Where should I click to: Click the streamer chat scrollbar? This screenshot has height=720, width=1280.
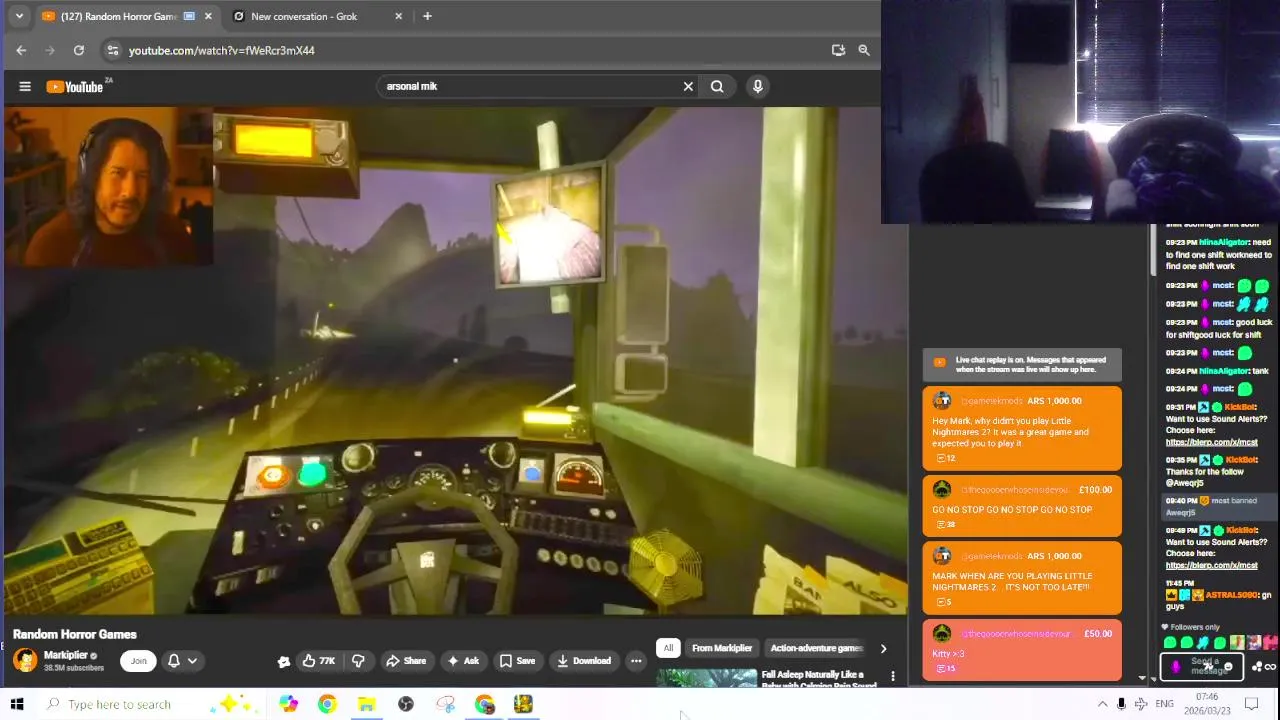pos(1154,250)
